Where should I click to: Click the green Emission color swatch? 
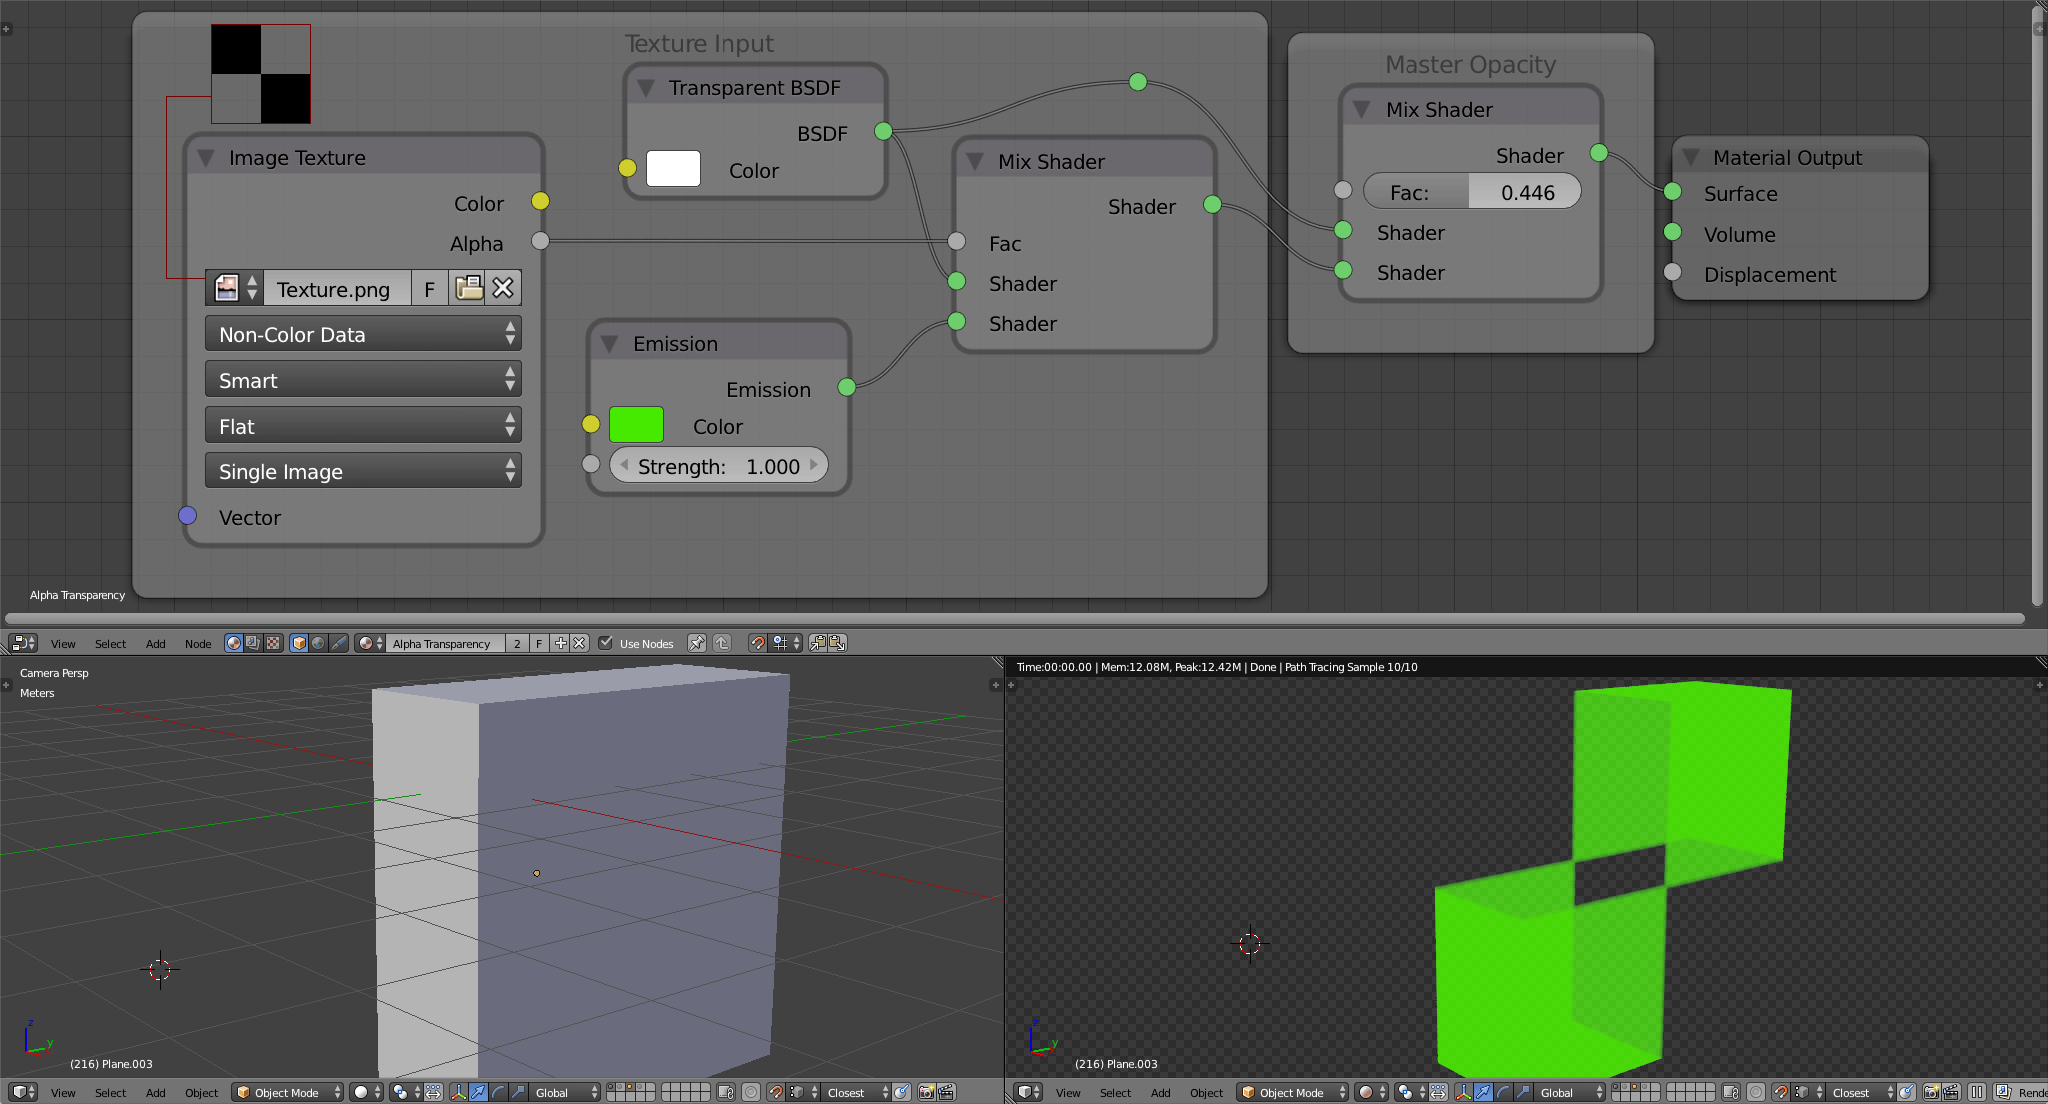(637, 424)
